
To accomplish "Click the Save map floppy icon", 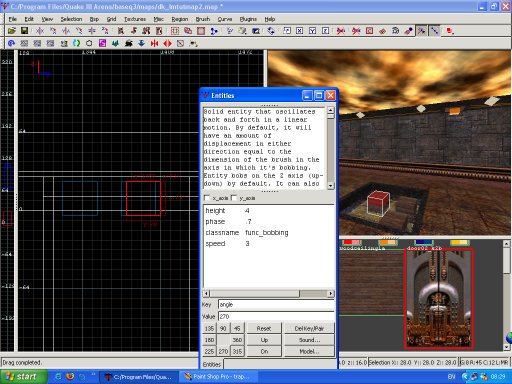I will 24,31.
